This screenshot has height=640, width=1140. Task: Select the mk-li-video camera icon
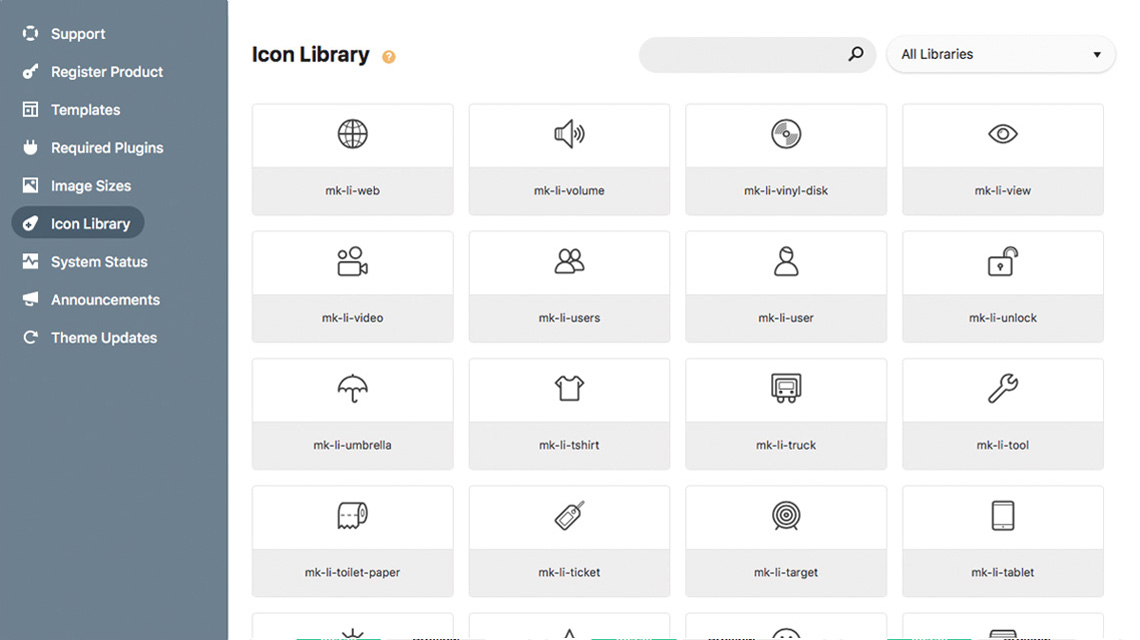pos(352,261)
